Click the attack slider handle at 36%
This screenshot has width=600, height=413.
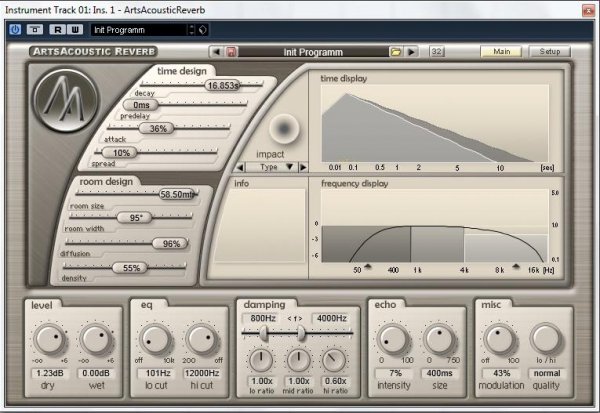tap(157, 128)
